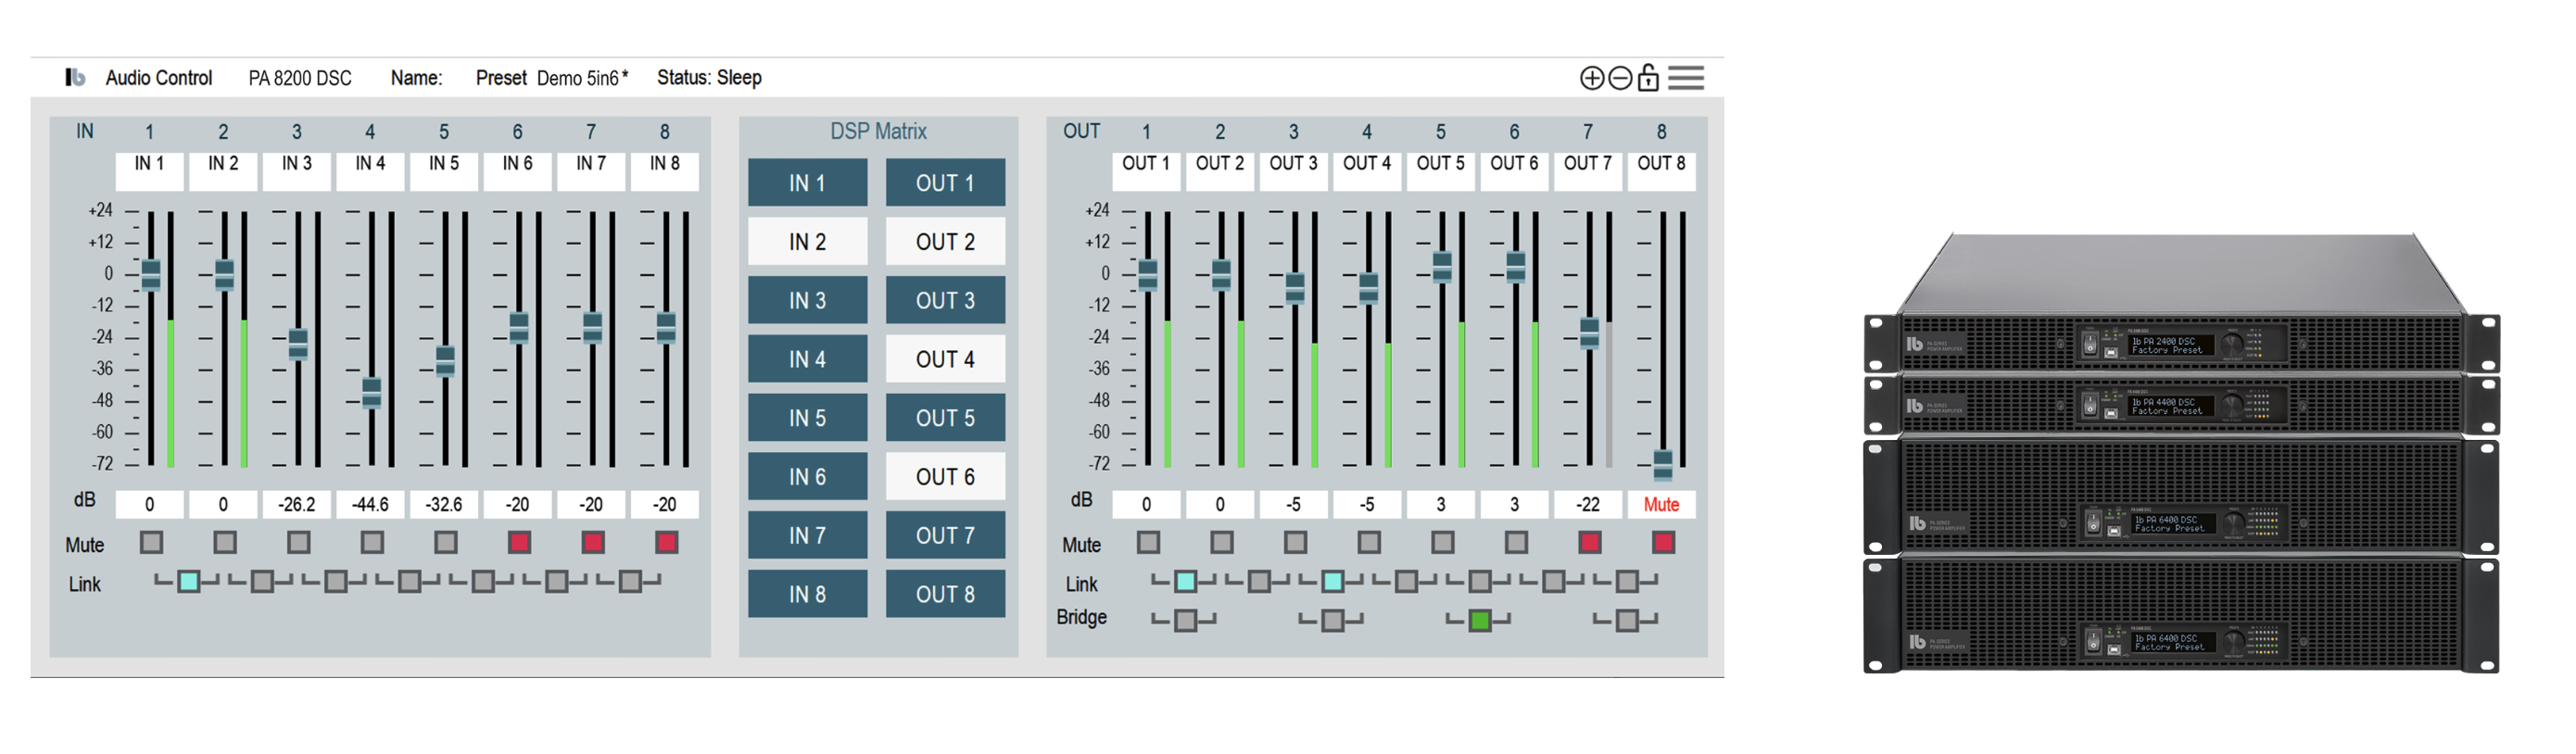The width and height of the screenshot is (2576, 754).
Task: Click output 7 dB value field -22
Action: [x=1588, y=504]
